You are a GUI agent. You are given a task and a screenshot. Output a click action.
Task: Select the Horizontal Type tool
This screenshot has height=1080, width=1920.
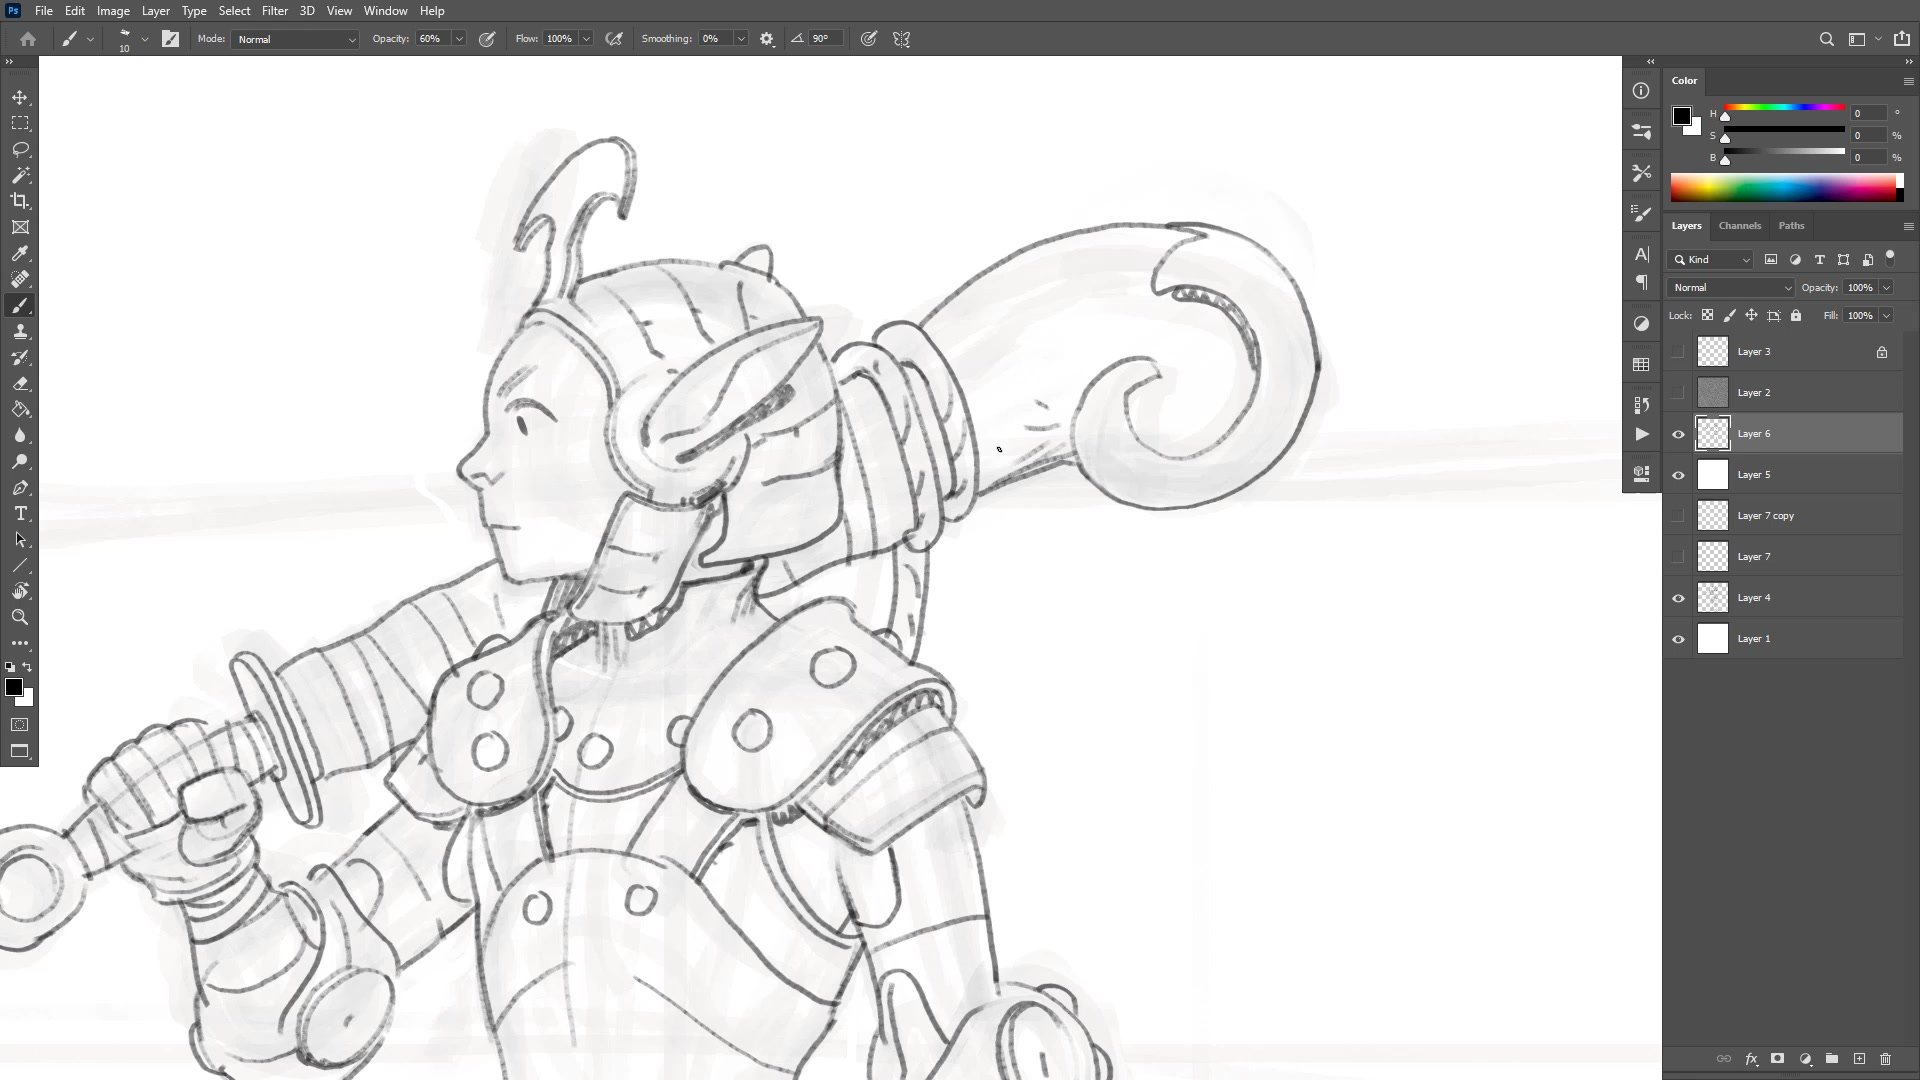tap(20, 514)
